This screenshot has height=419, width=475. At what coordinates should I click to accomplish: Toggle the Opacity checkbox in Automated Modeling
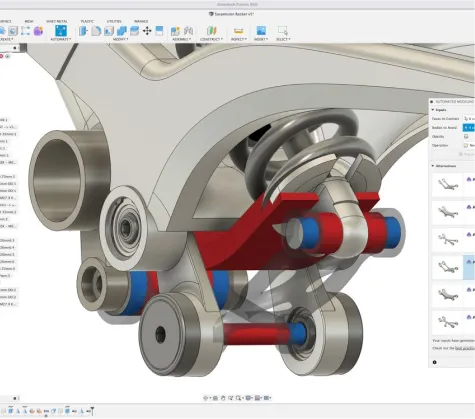tap(466, 136)
